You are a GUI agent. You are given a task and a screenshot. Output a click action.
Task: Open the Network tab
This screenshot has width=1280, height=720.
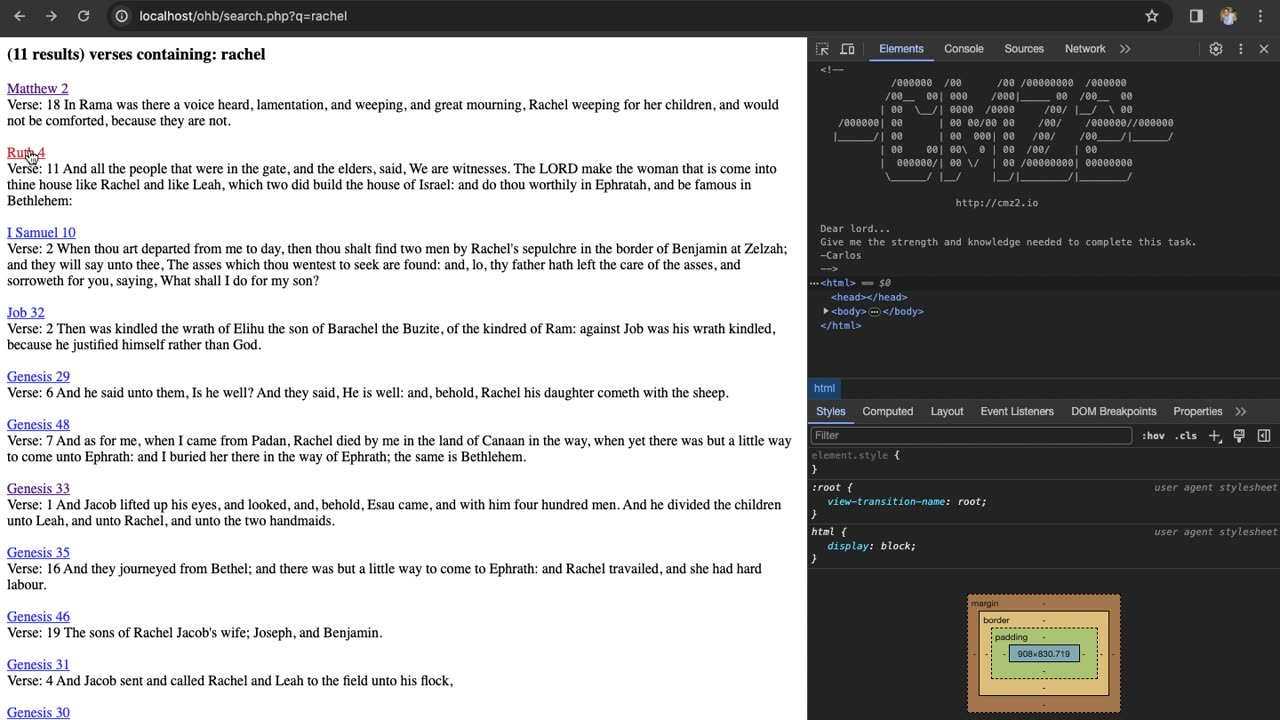coord(1085,49)
